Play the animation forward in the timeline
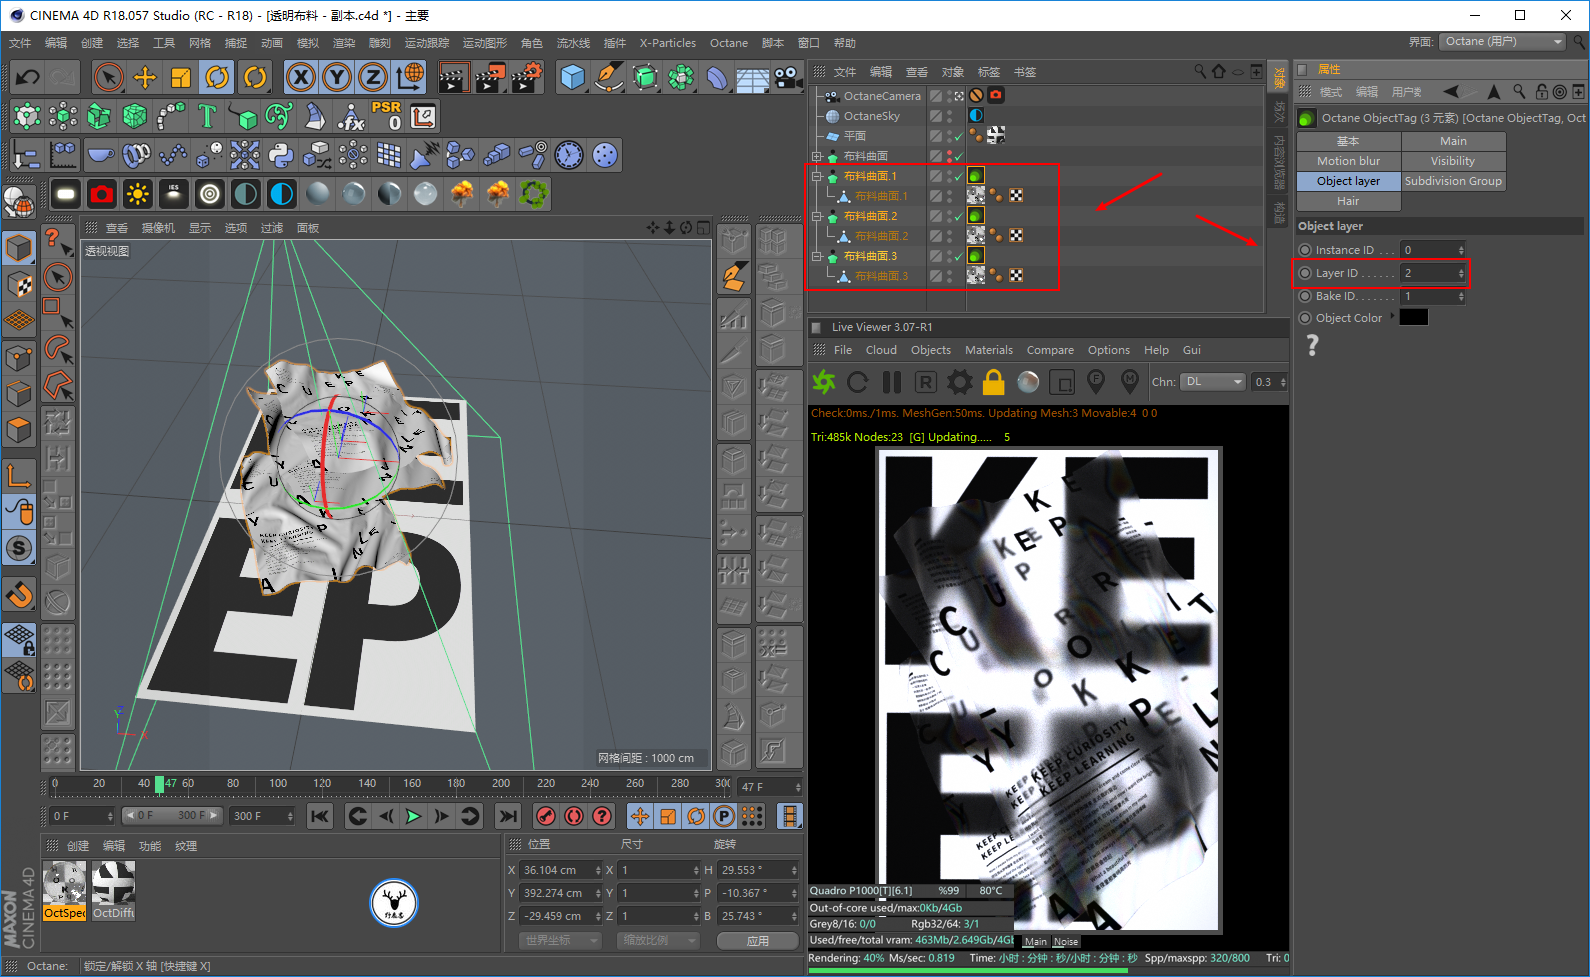Screen dimensions: 1590x977 tap(413, 817)
